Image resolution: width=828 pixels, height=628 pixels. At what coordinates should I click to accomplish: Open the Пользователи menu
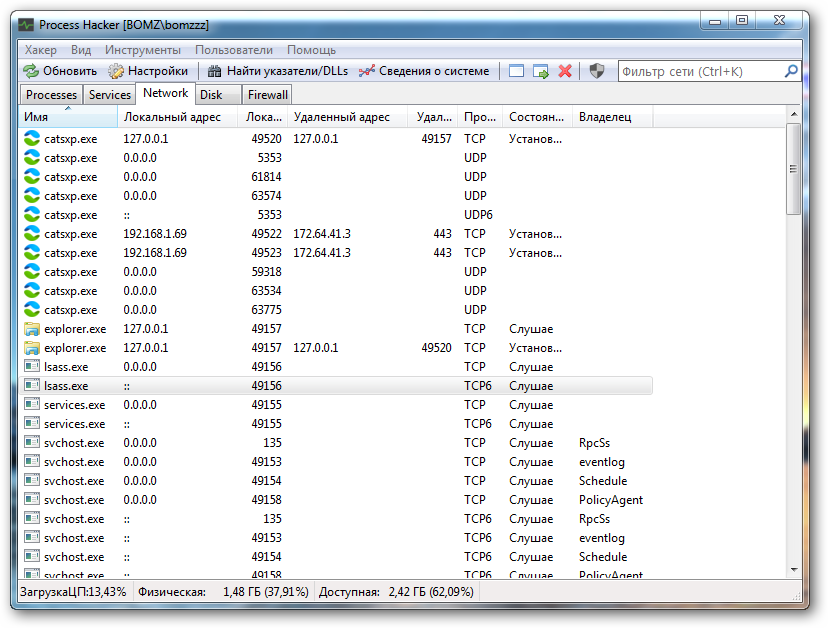coord(234,50)
